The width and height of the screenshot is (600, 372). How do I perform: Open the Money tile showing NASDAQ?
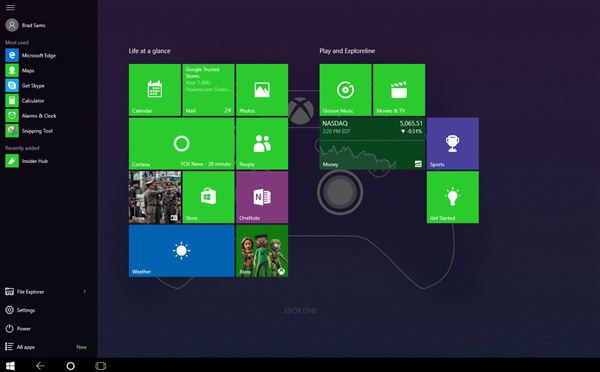(x=372, y=144)
